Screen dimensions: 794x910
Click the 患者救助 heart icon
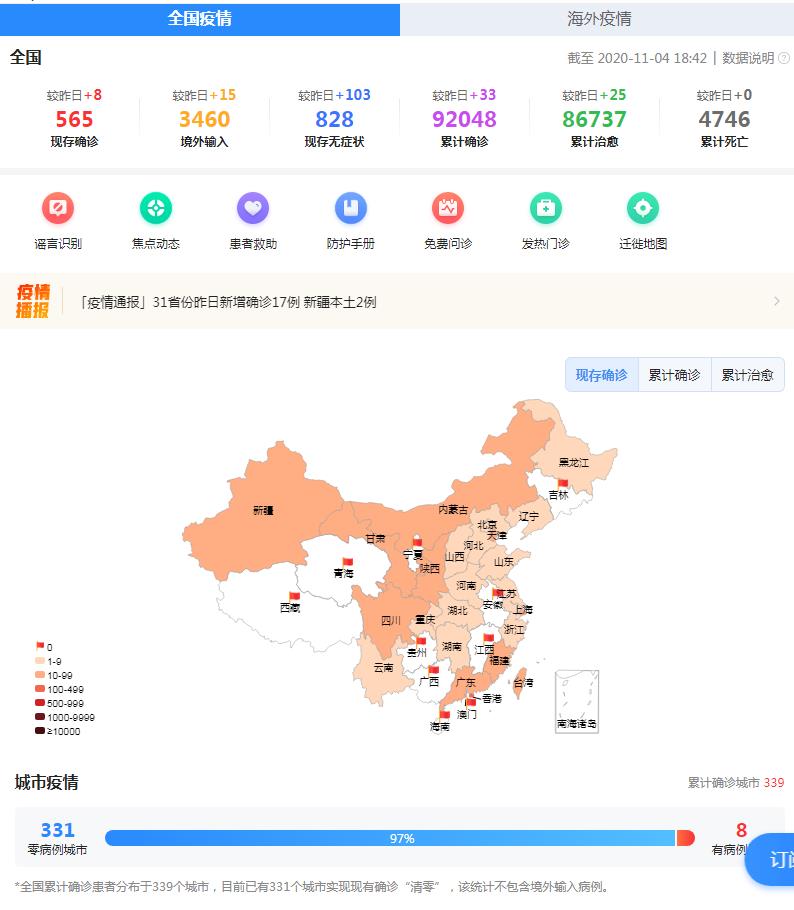253,209
